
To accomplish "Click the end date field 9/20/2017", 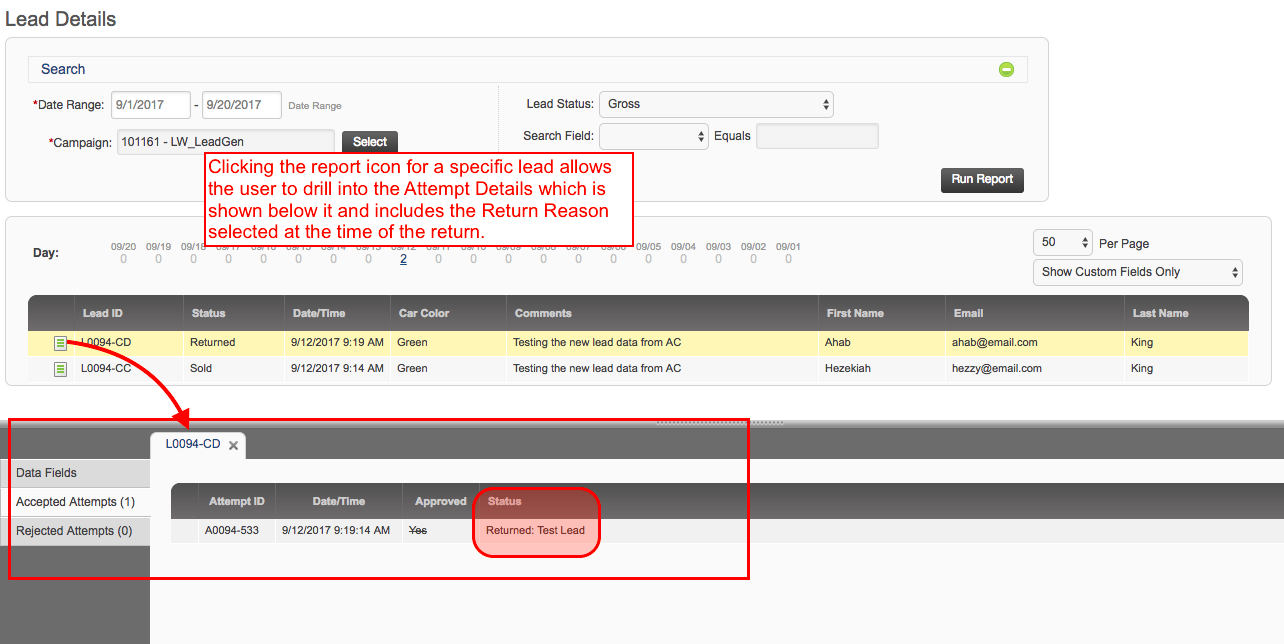I will click(241, 105).
